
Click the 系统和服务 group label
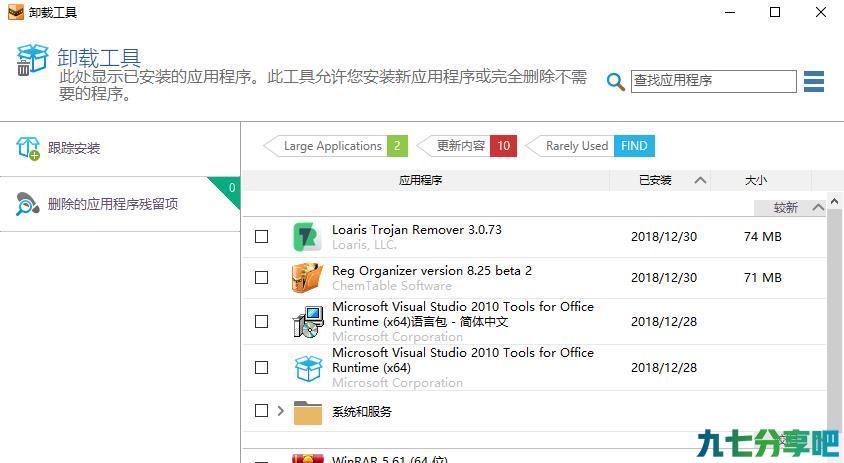(x=362, y=412)
